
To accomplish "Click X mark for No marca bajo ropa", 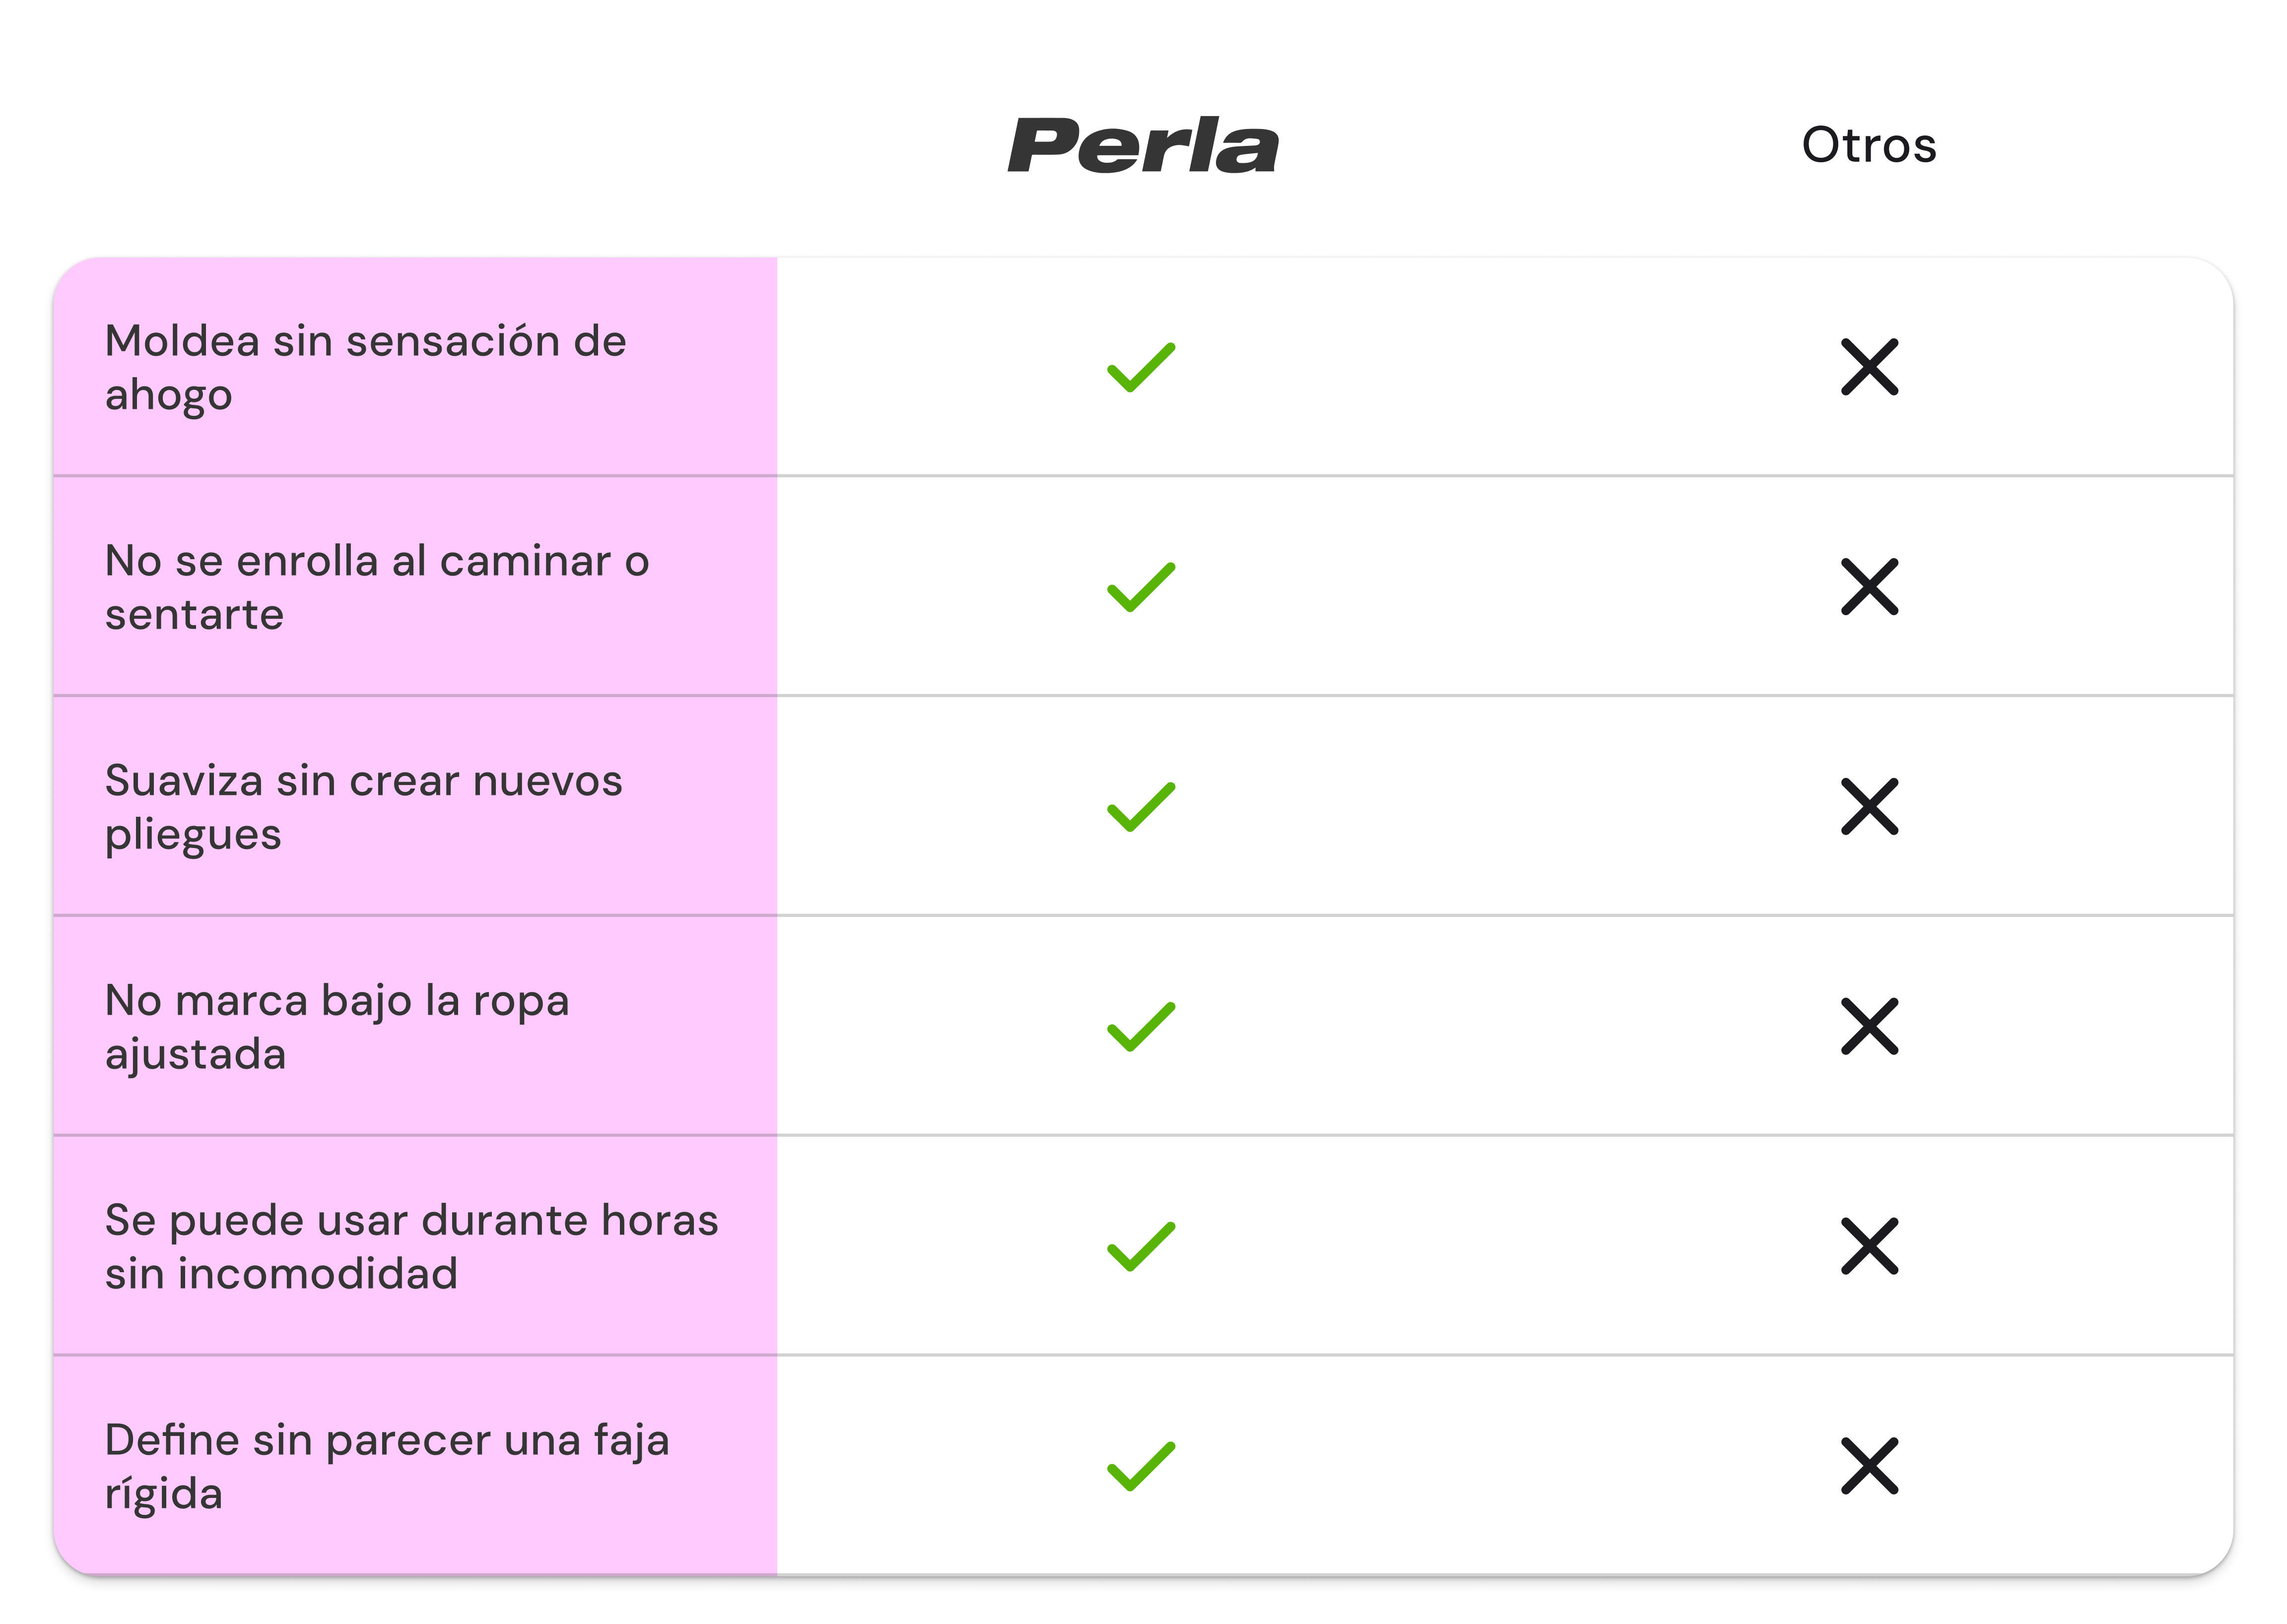I will 1868,1027.
